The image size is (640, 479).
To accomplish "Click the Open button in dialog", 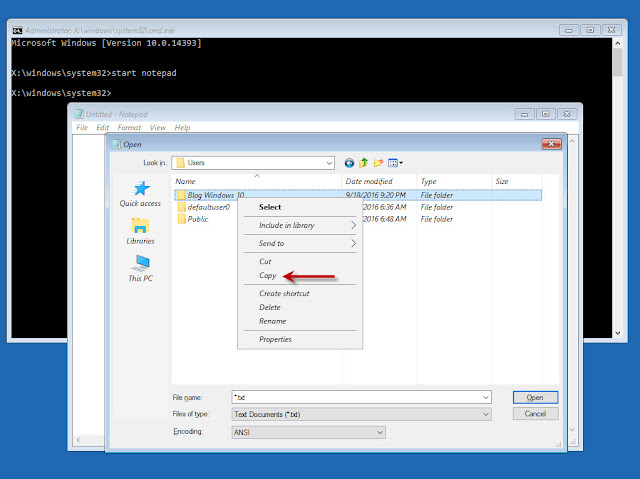I will [535, 397].
